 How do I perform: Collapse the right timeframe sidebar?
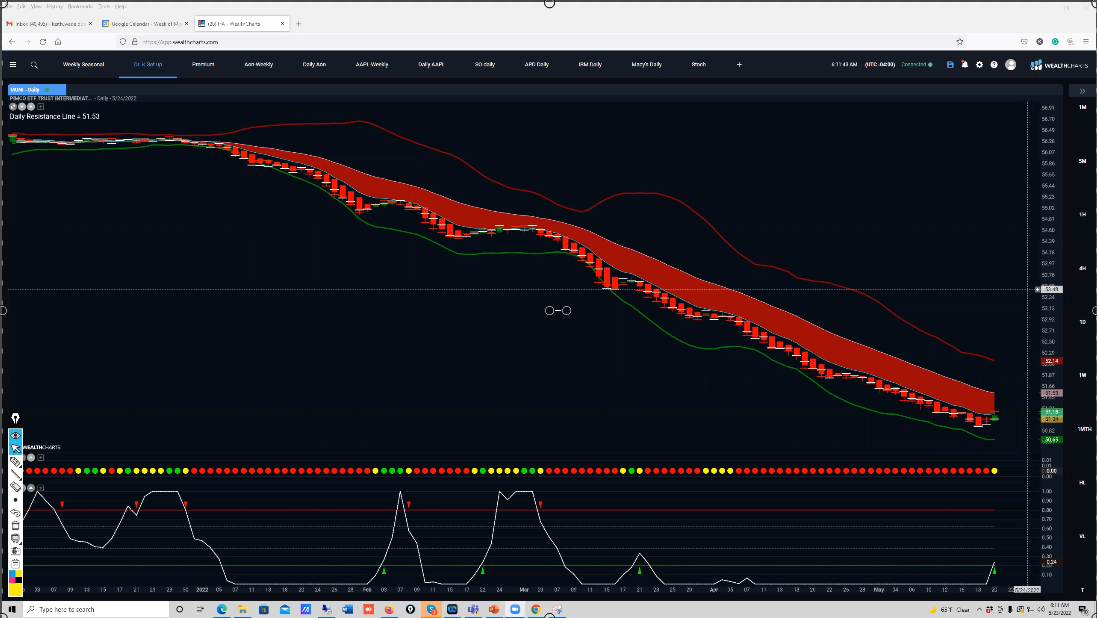coord(1082,91)
